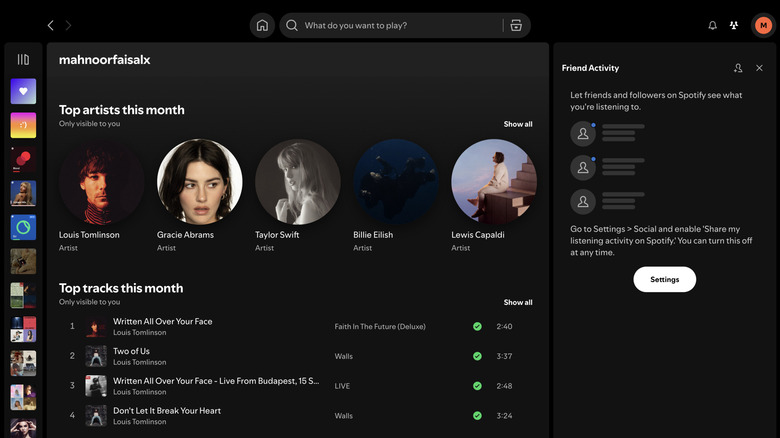Click the Settings button in Friend Activity
Viewport: 780px width, 438px height.
click(x=664, y=280)
